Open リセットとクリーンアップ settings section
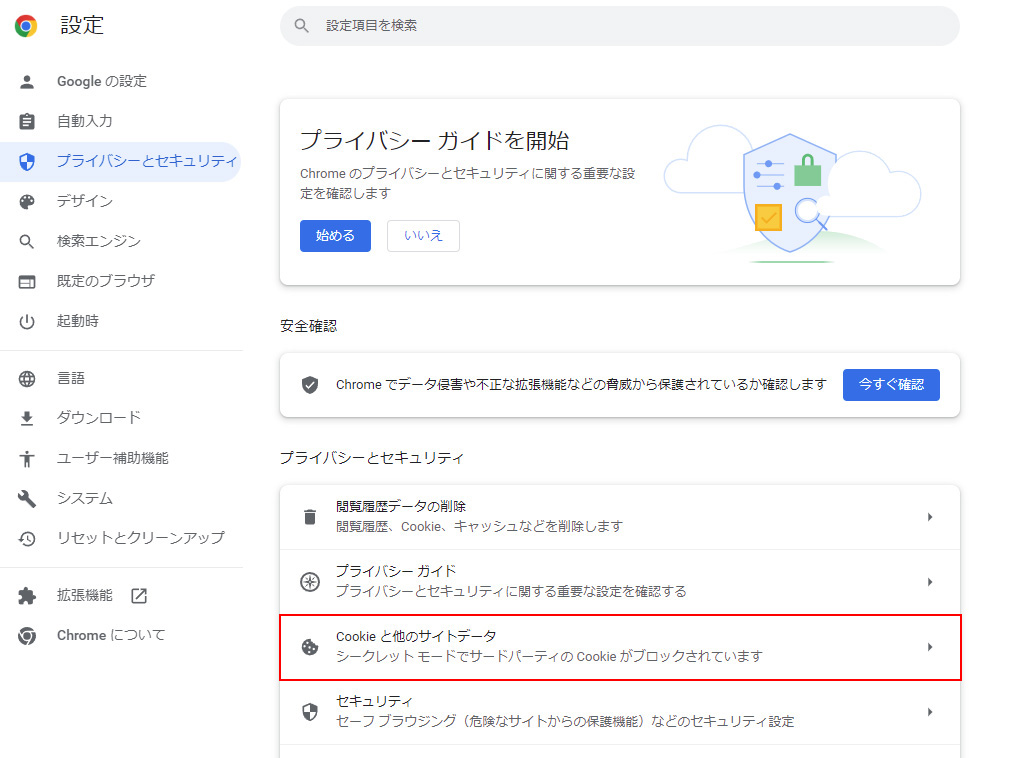Image resolution: width=1018 pixels, height=758 pixels. pyautogui.click(x=121, y=539)
